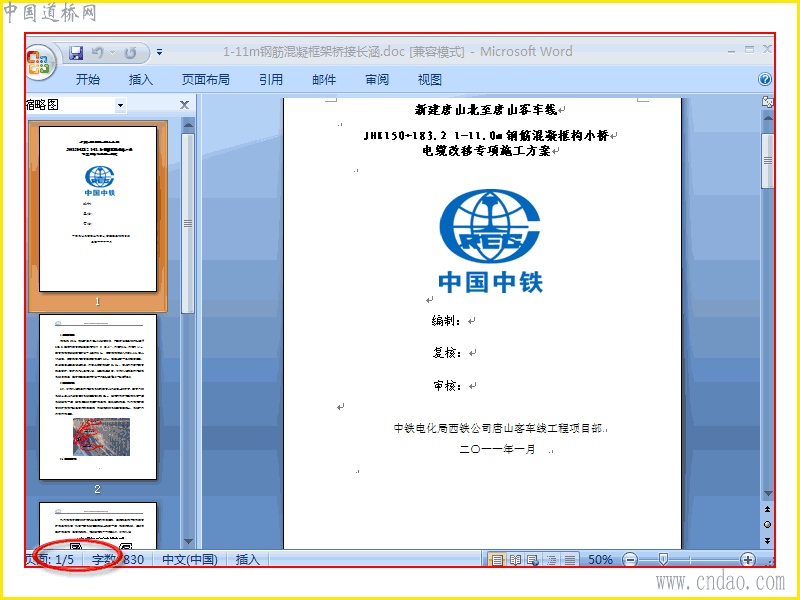Undo the last action
Viewport: 800px width, 600px height.
[97, 52]
